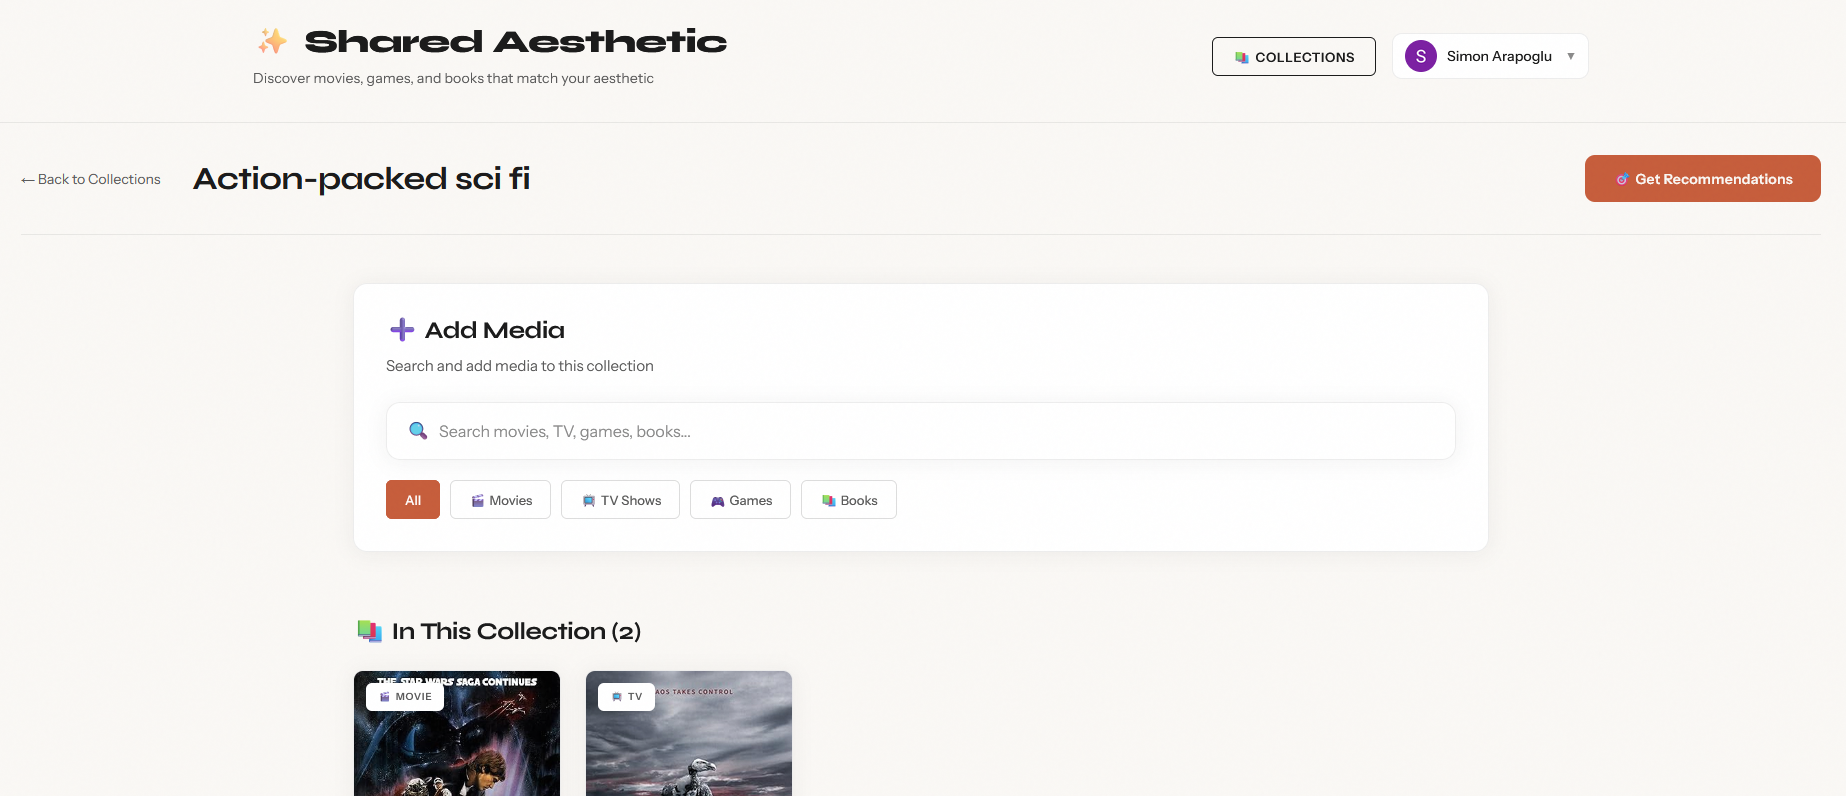1846x796 pixels.
Task: Click the gamepad icon on the Games filter
Action: click(x=717, y=499)
